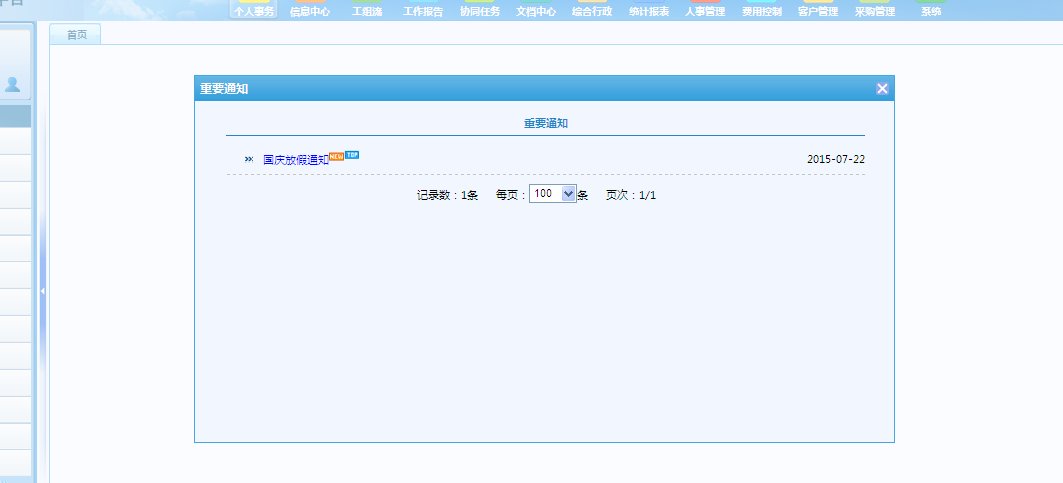Open the 个人事务 menu

(253, 12)
